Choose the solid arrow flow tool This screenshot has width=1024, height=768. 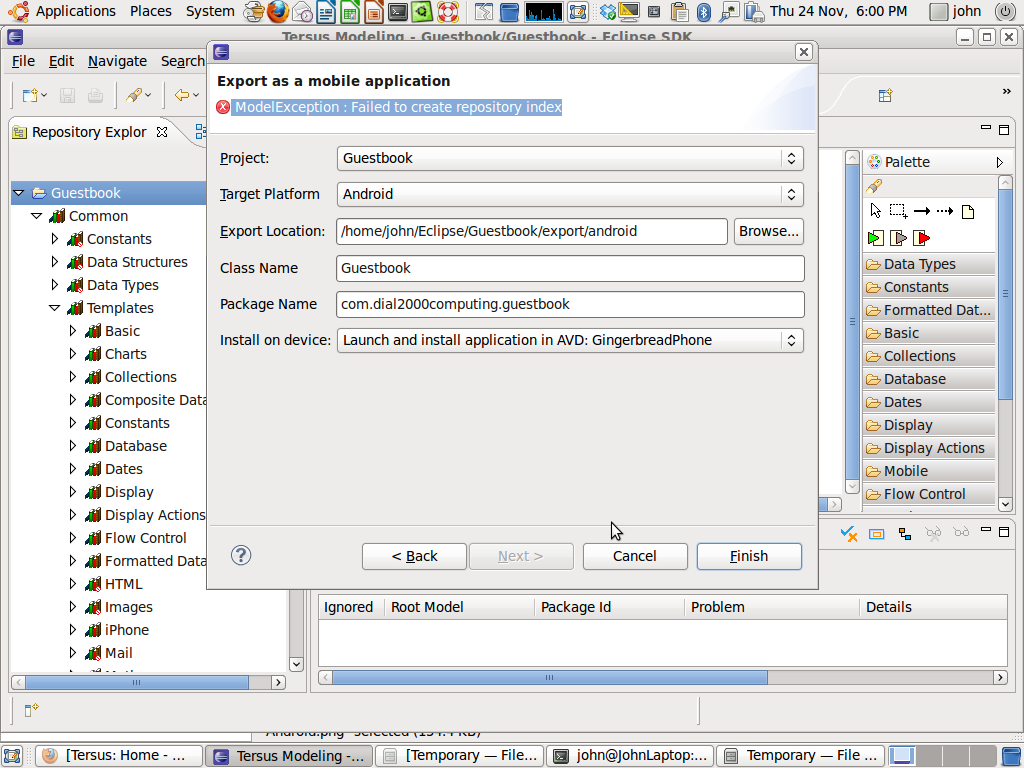pyautogui.click(x=922, y=211)
